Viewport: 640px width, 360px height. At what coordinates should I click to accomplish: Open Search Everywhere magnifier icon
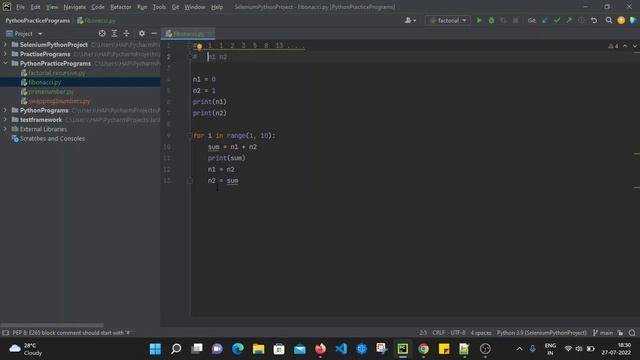click(x=609, y=20)
